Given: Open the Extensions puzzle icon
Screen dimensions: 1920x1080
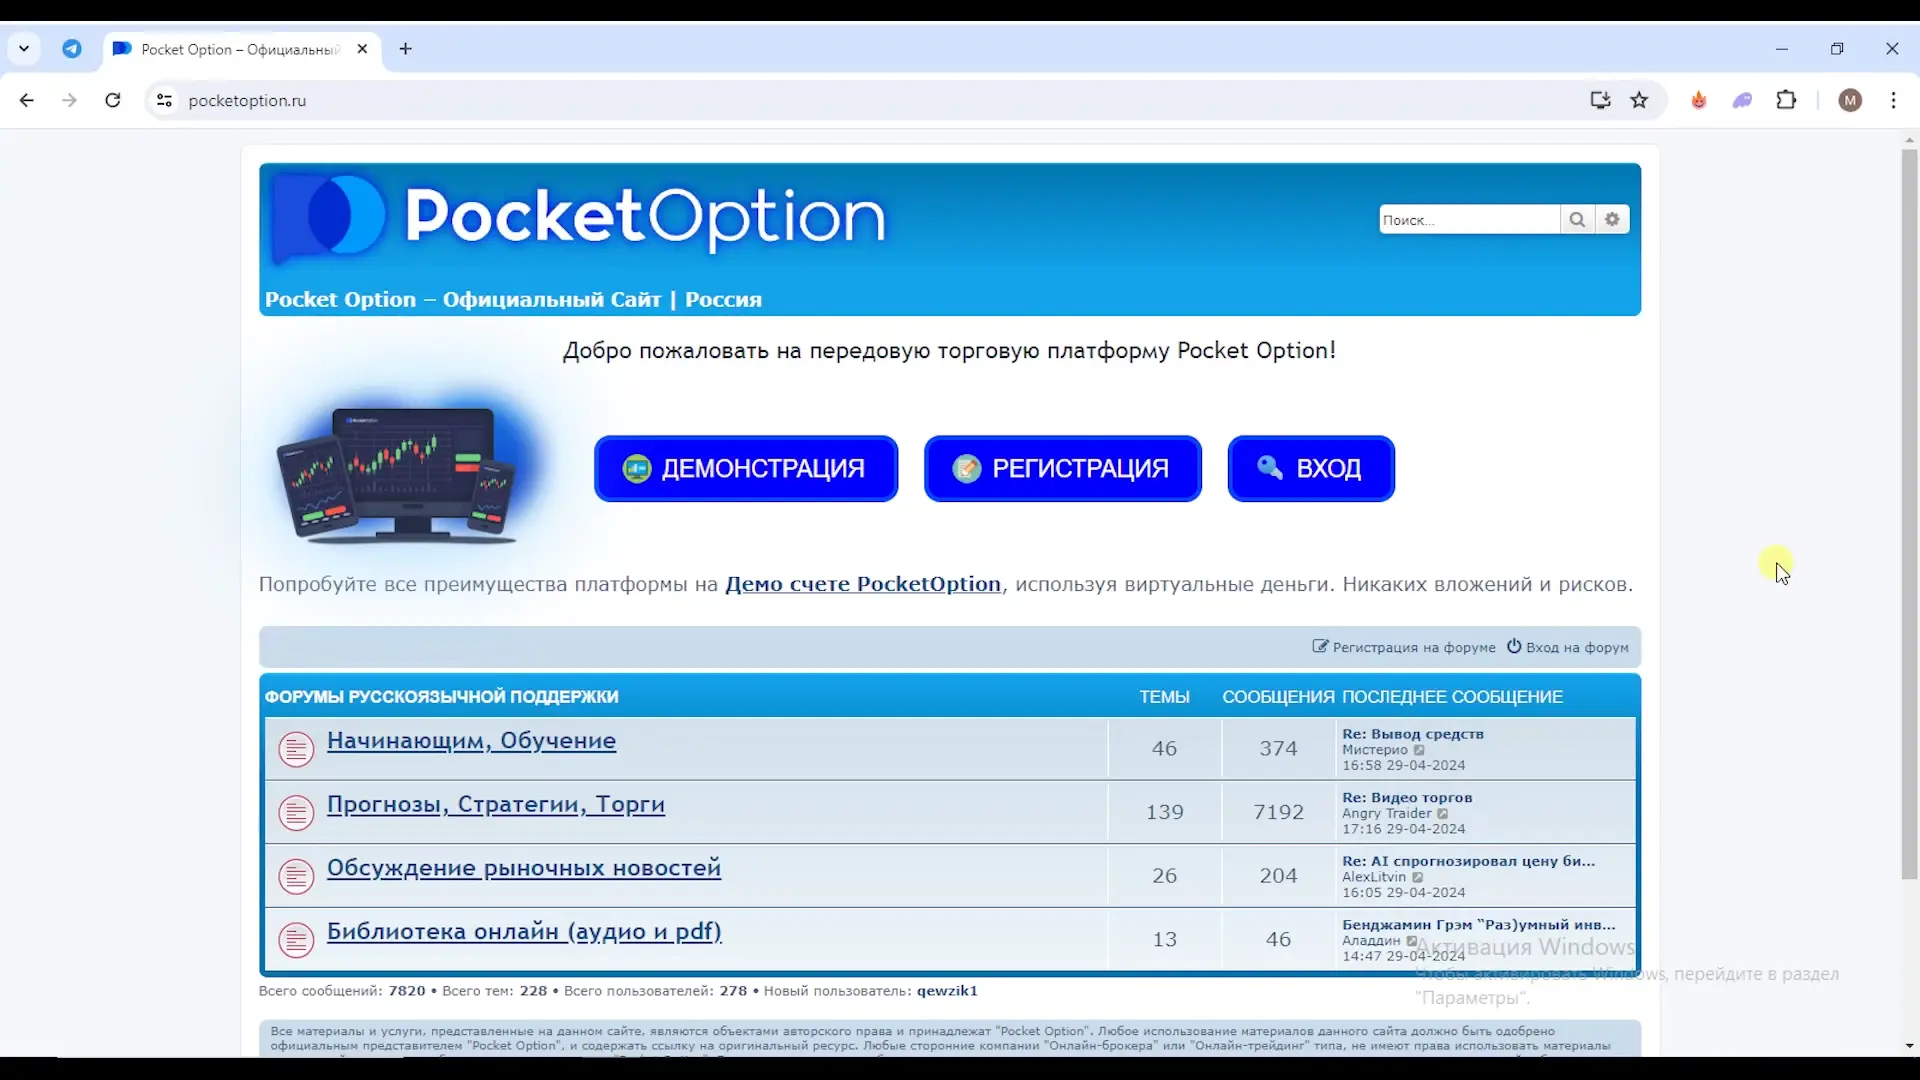Looking at the screenshot, I should pos(1786,100).
